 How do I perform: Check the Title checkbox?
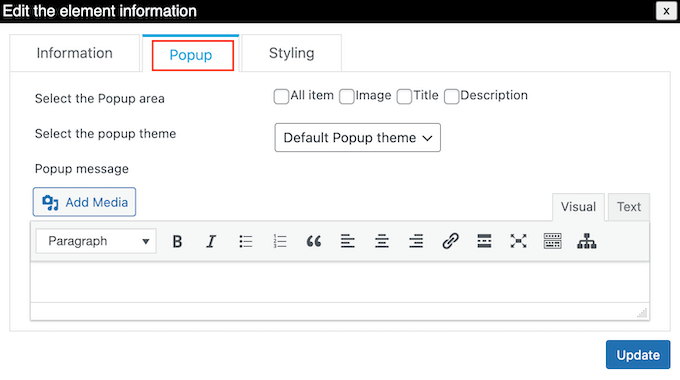coord(404,96)
